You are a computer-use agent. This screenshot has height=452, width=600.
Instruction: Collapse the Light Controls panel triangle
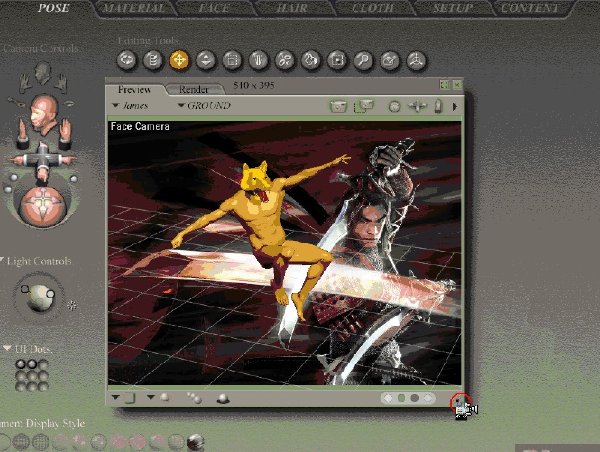(x=2, y=261)
